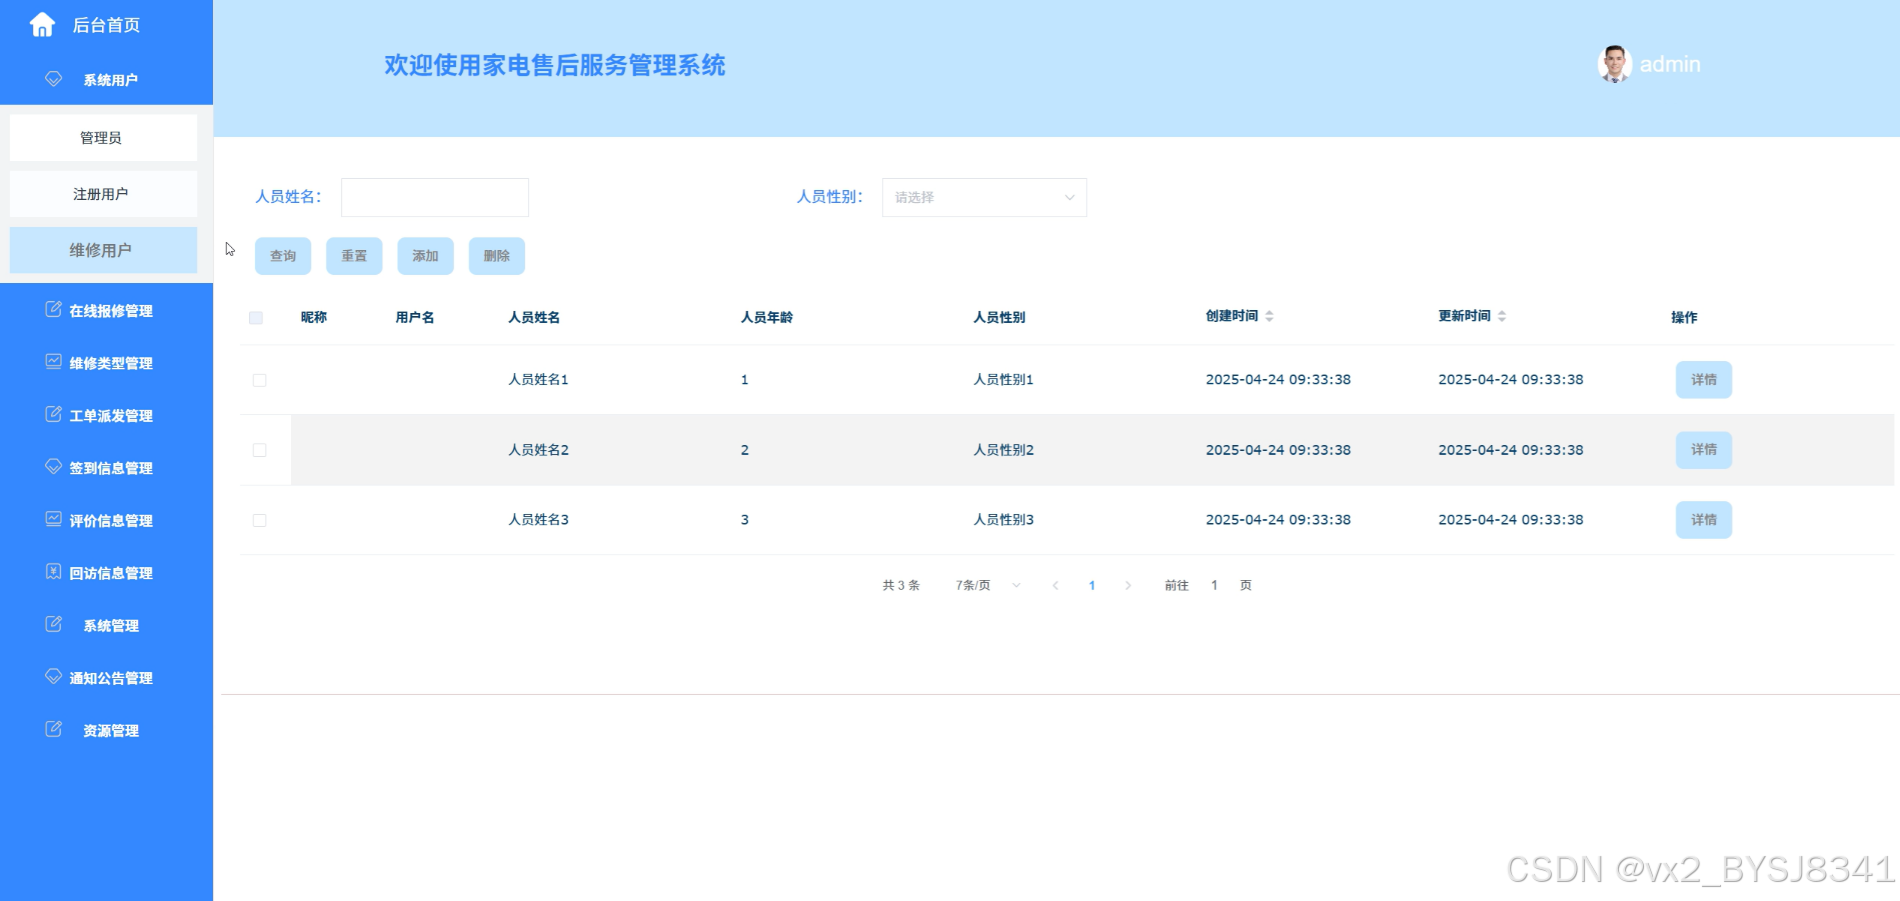Open 工单派发管理 menu
The height and width of the screenshot is (901, 1900).
pyautogui.click(x=106, y=415)
